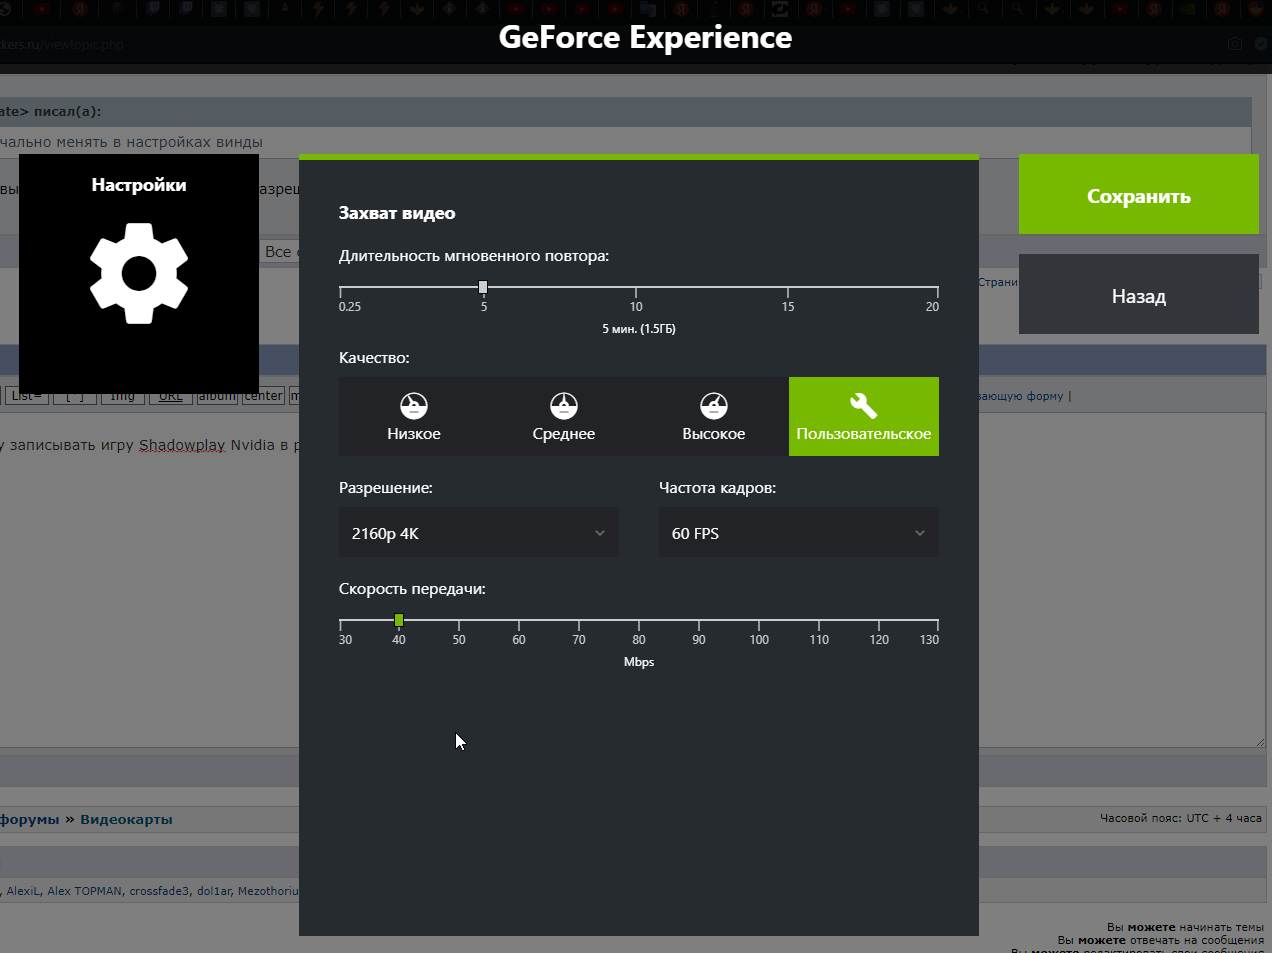This screenshot has height=953, width=1272.
Task: Click the Alex TOPMAN user link
Action: click(x=85, y=891)
